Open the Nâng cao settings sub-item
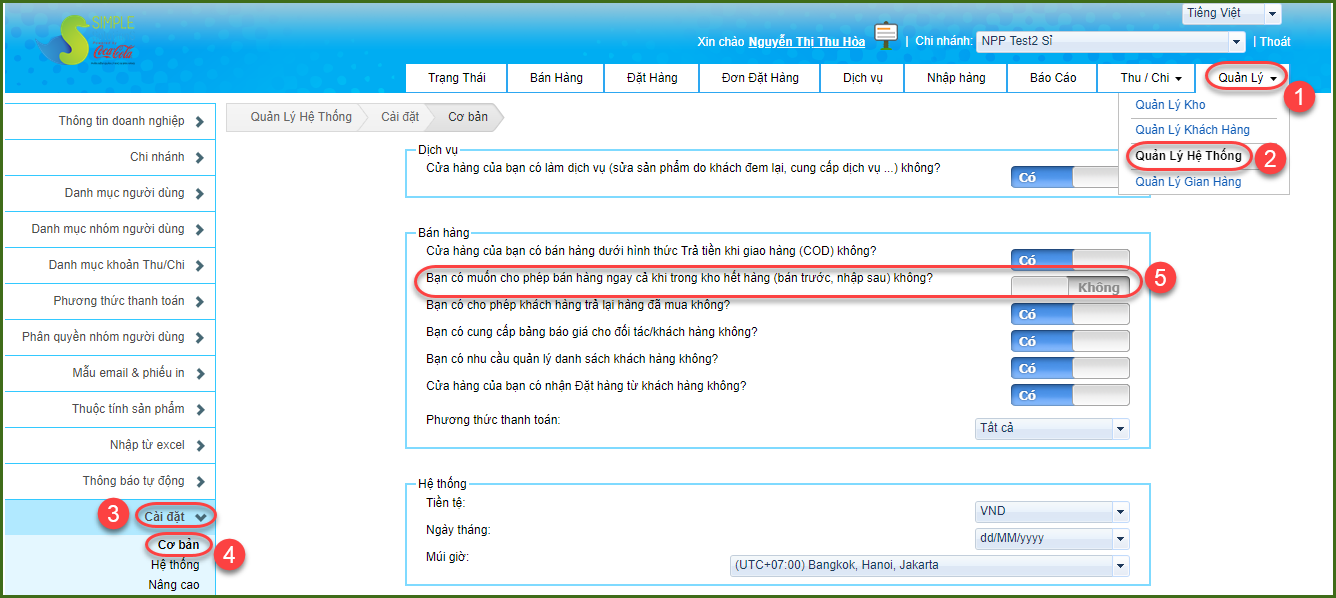1336x598 pixels. (174, 584)
